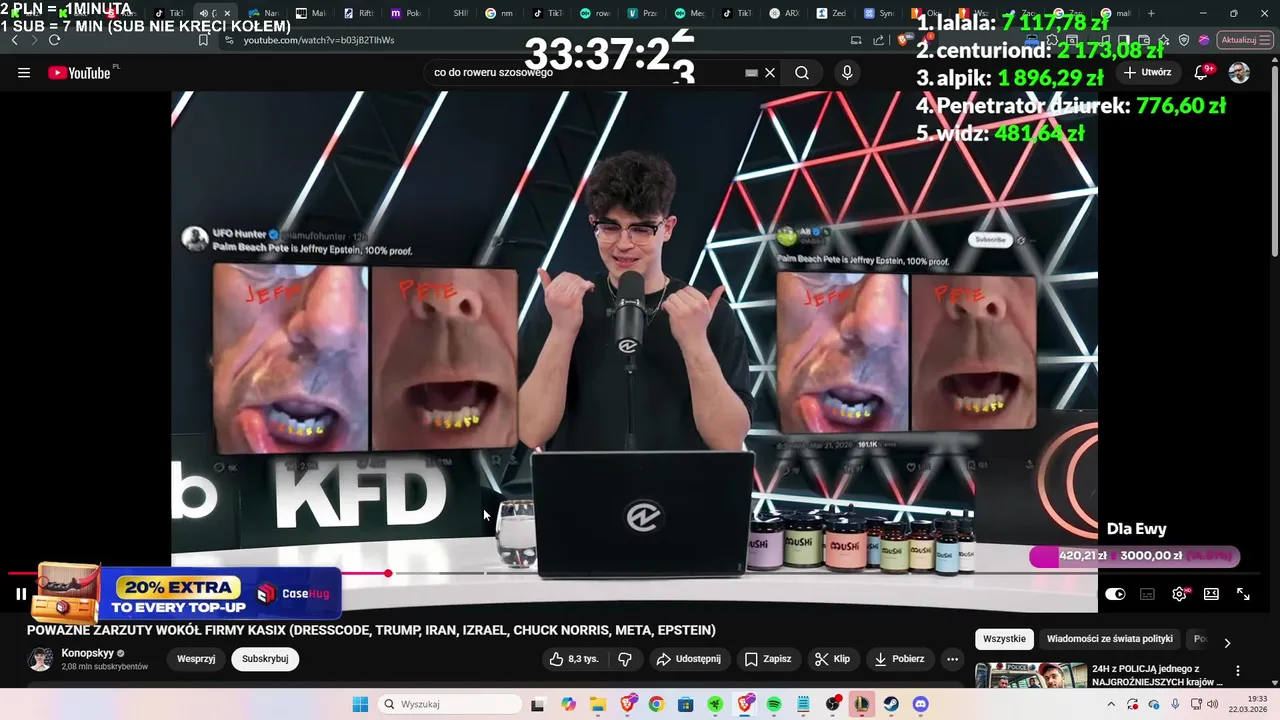Open Razer app from the taskbar
1280x720 pixels.
click(x=716, y=704)
